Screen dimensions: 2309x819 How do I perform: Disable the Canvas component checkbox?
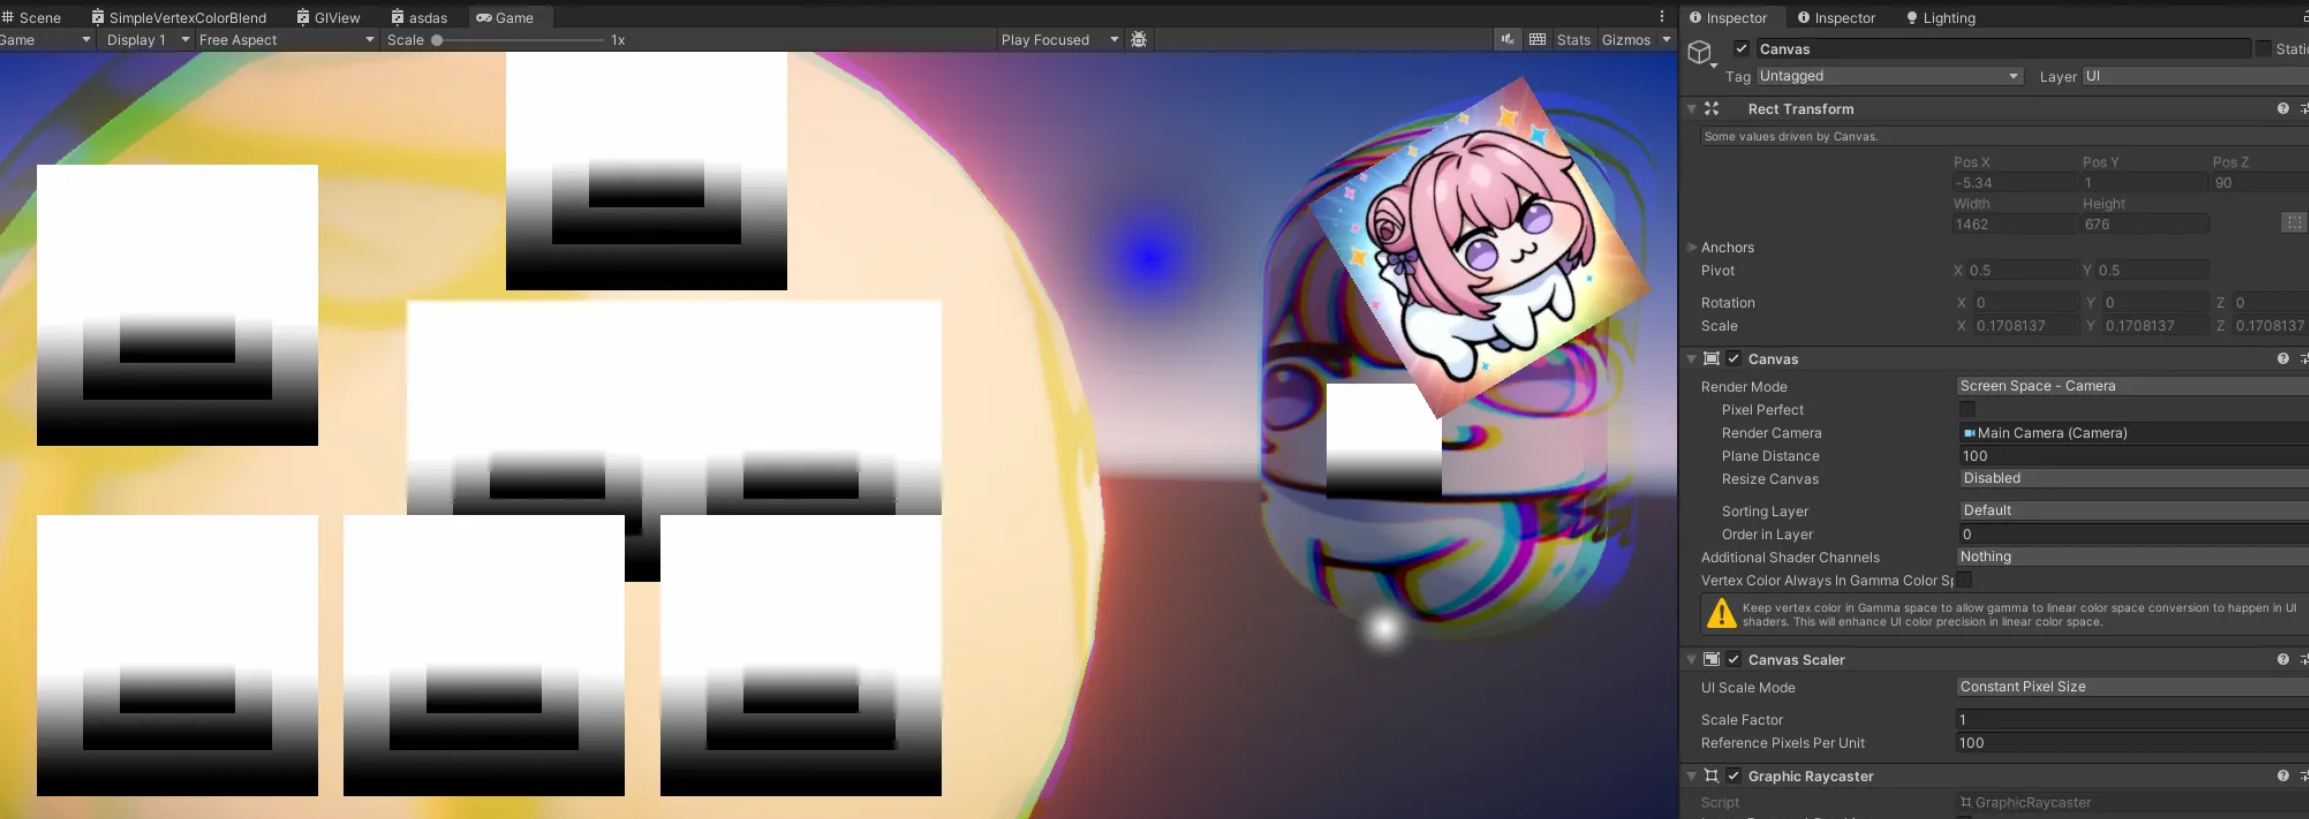(x=1734, y=359)
